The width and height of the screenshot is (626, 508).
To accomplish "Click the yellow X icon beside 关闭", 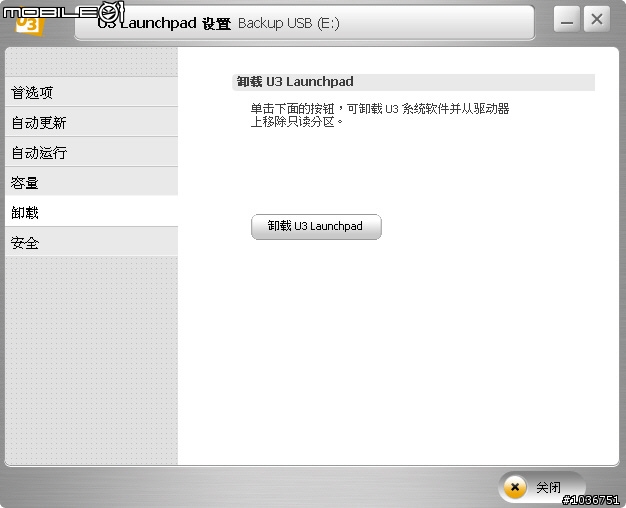I will click(x=515, y=487).
